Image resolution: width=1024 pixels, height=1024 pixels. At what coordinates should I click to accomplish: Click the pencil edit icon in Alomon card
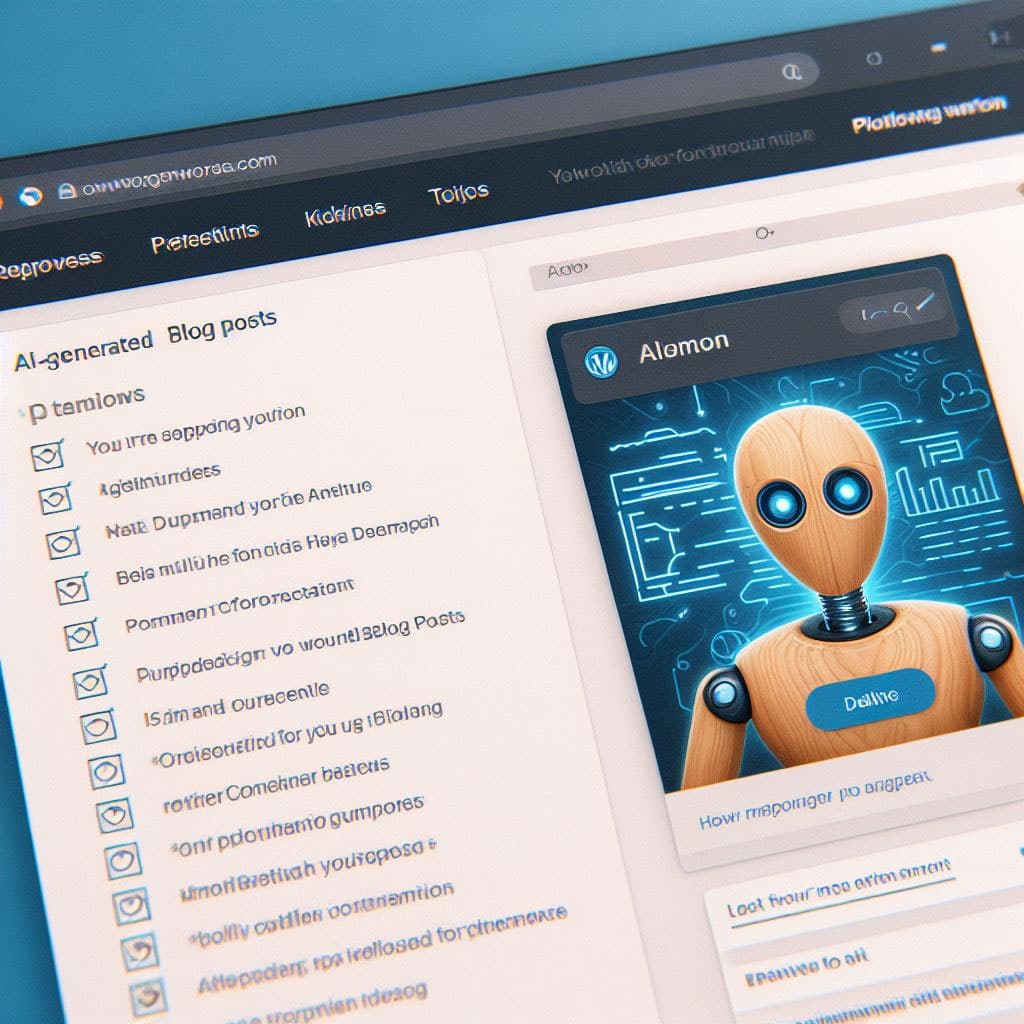[x=922, y=303]
